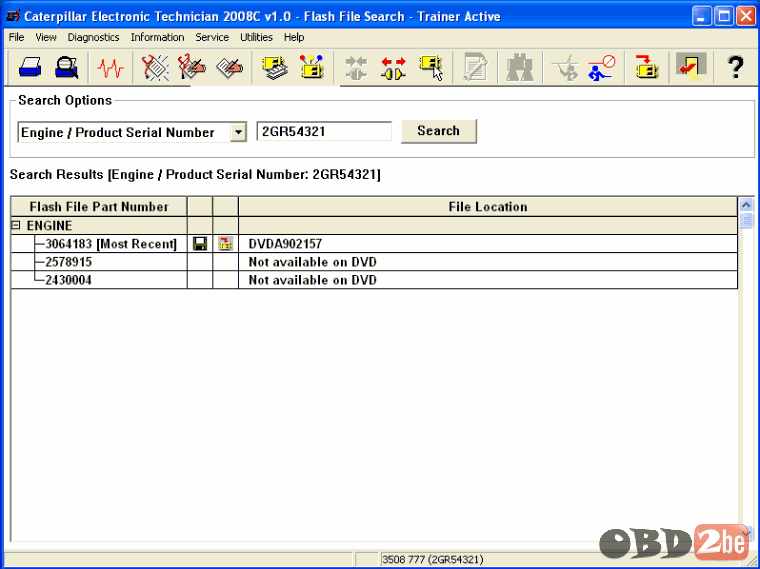Open the Status Tool red waveform icon
The image size is (760, 569).
[110, 67]
